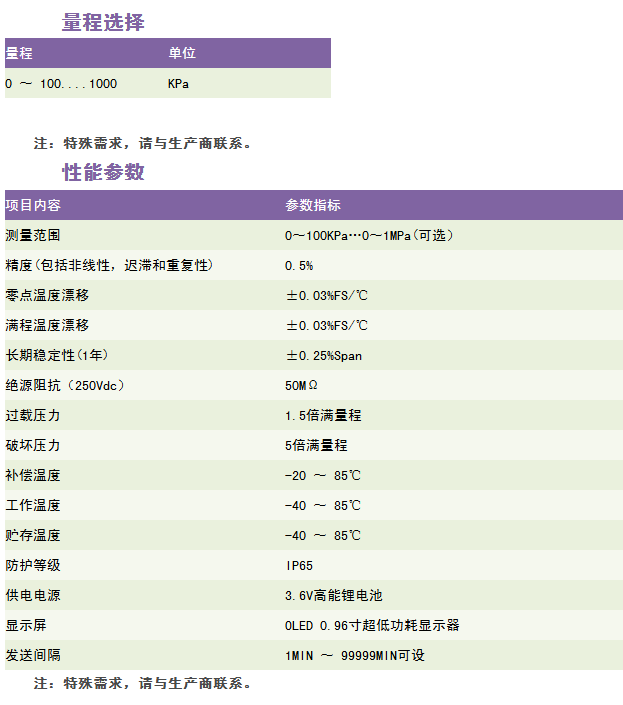This screenshot has width=623, height=705.
Task: Click the KPa unit cell
Action: coord(178,84)
